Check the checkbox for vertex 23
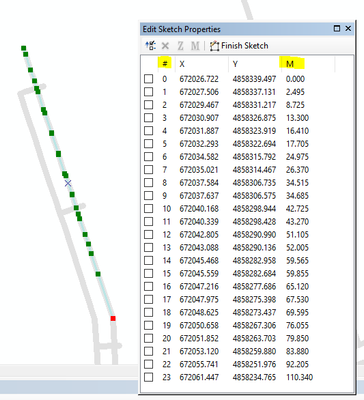Viewport: 364px width, 400px height. [x=149, y=377]
